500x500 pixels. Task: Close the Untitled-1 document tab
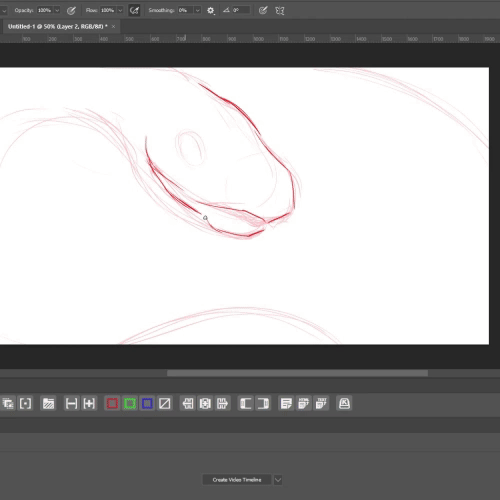(x=113, y=26)
